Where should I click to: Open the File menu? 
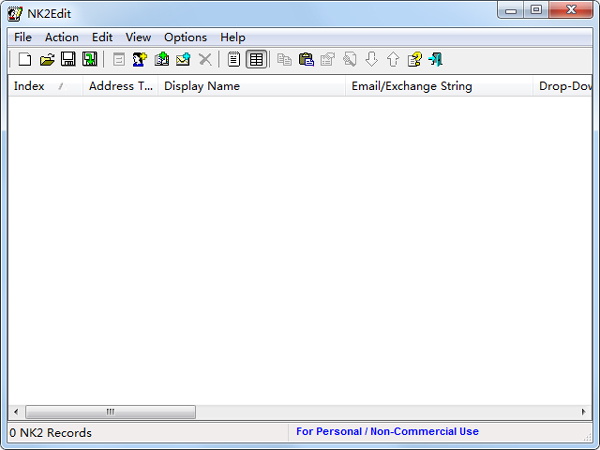[x=23, y=38]
